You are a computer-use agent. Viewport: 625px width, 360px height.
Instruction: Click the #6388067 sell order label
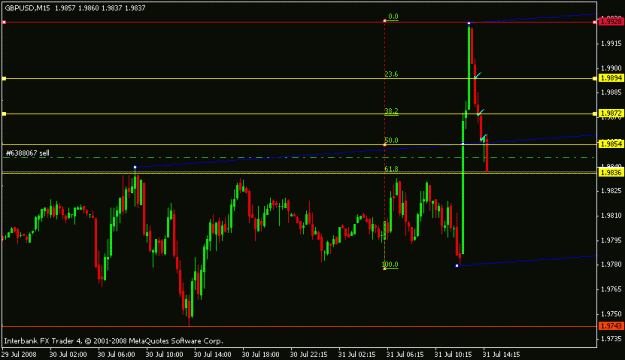tap(28, 153)
